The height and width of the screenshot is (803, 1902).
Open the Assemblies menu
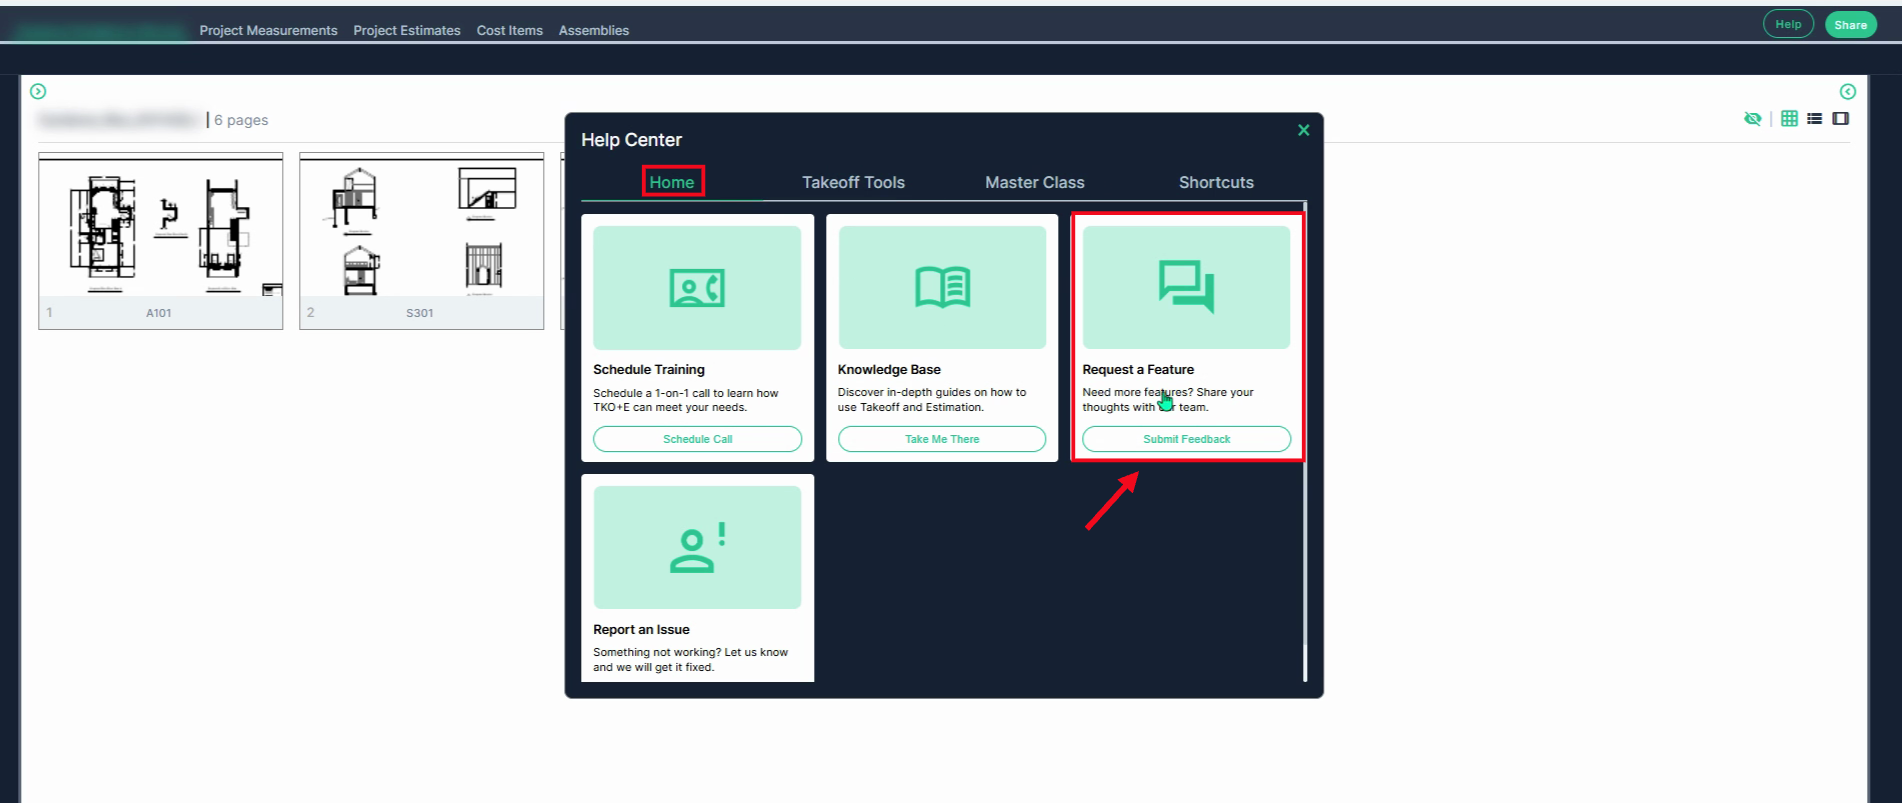(594, 30)
